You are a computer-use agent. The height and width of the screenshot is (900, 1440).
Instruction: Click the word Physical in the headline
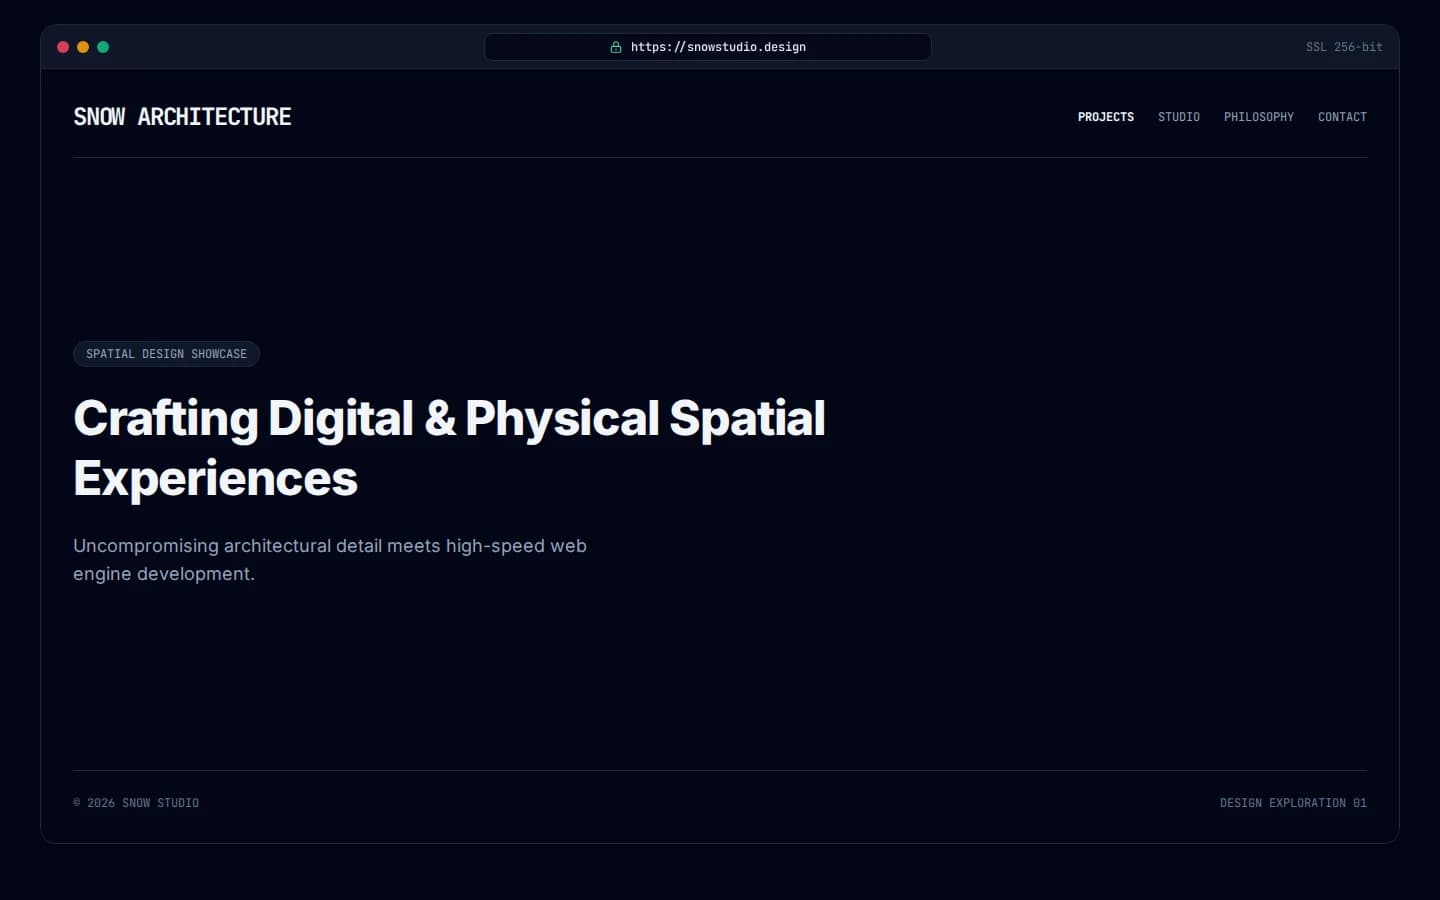pos(562,419)
